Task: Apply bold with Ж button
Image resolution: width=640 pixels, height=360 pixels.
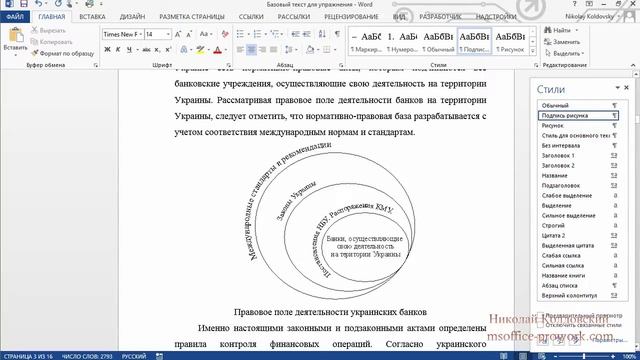Action: tap(107, 49)
